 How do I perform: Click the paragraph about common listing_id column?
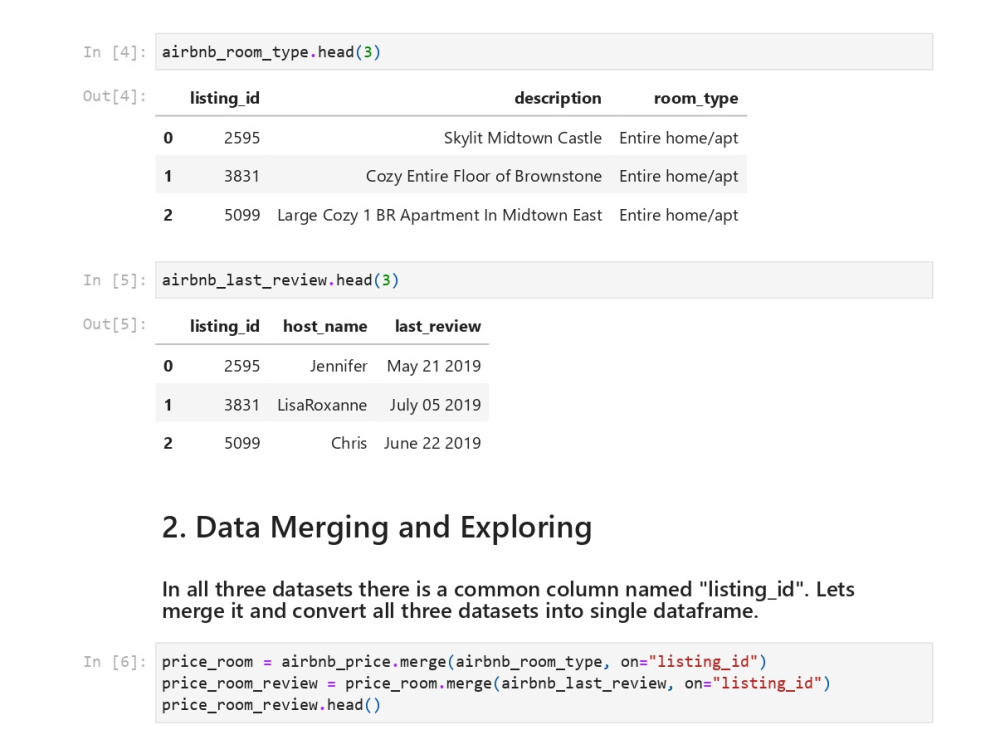coord(508,600)
